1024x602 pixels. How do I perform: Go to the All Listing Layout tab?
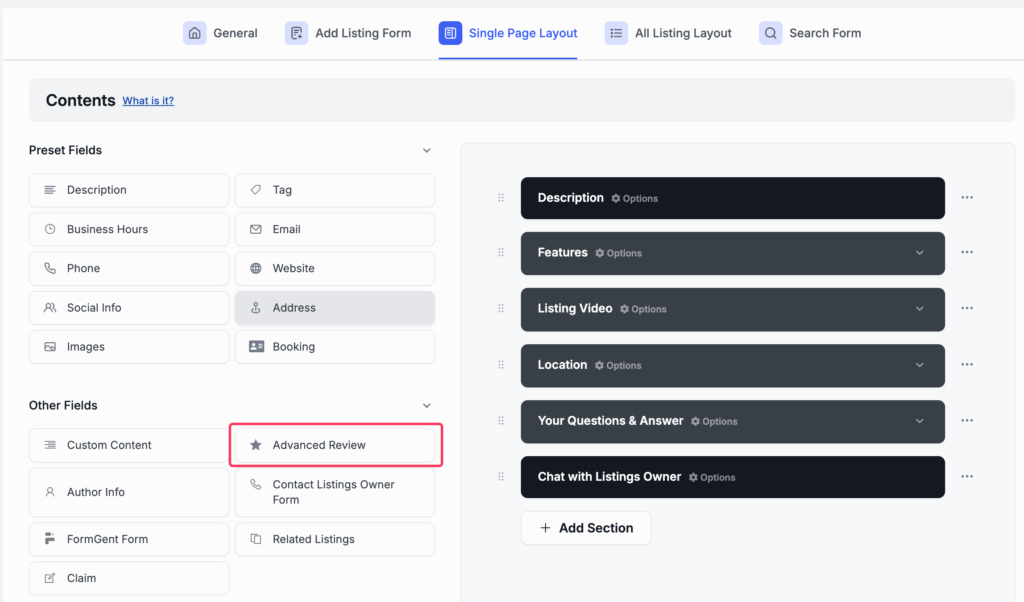668,33
